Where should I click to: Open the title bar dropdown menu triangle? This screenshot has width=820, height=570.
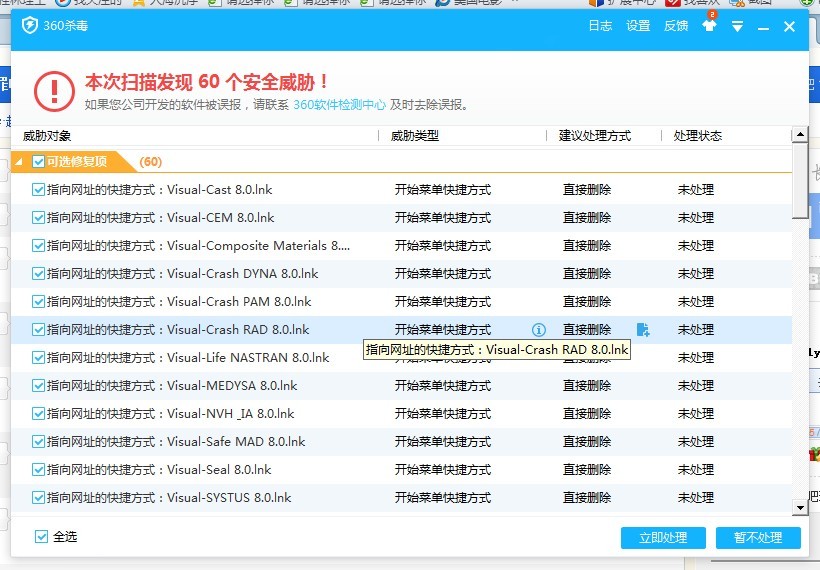(737, 26)
